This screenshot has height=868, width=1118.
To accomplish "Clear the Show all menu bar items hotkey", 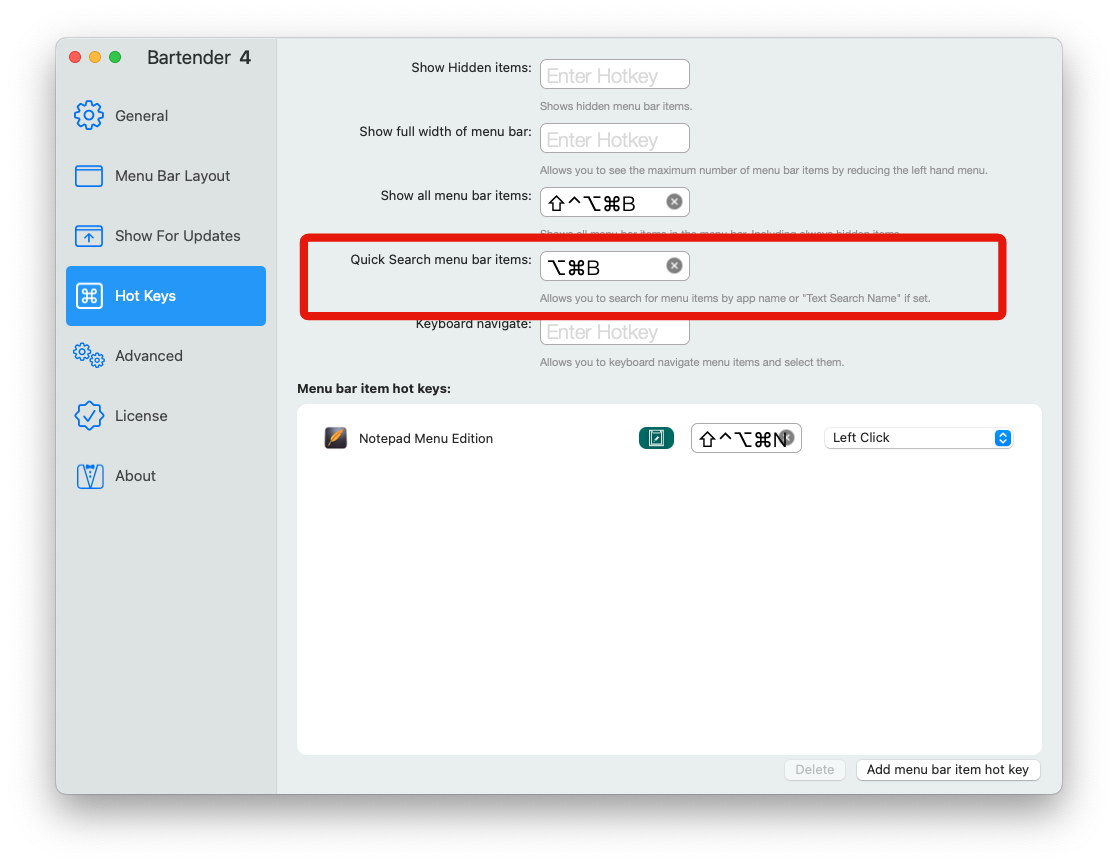I will click(674, 202).
